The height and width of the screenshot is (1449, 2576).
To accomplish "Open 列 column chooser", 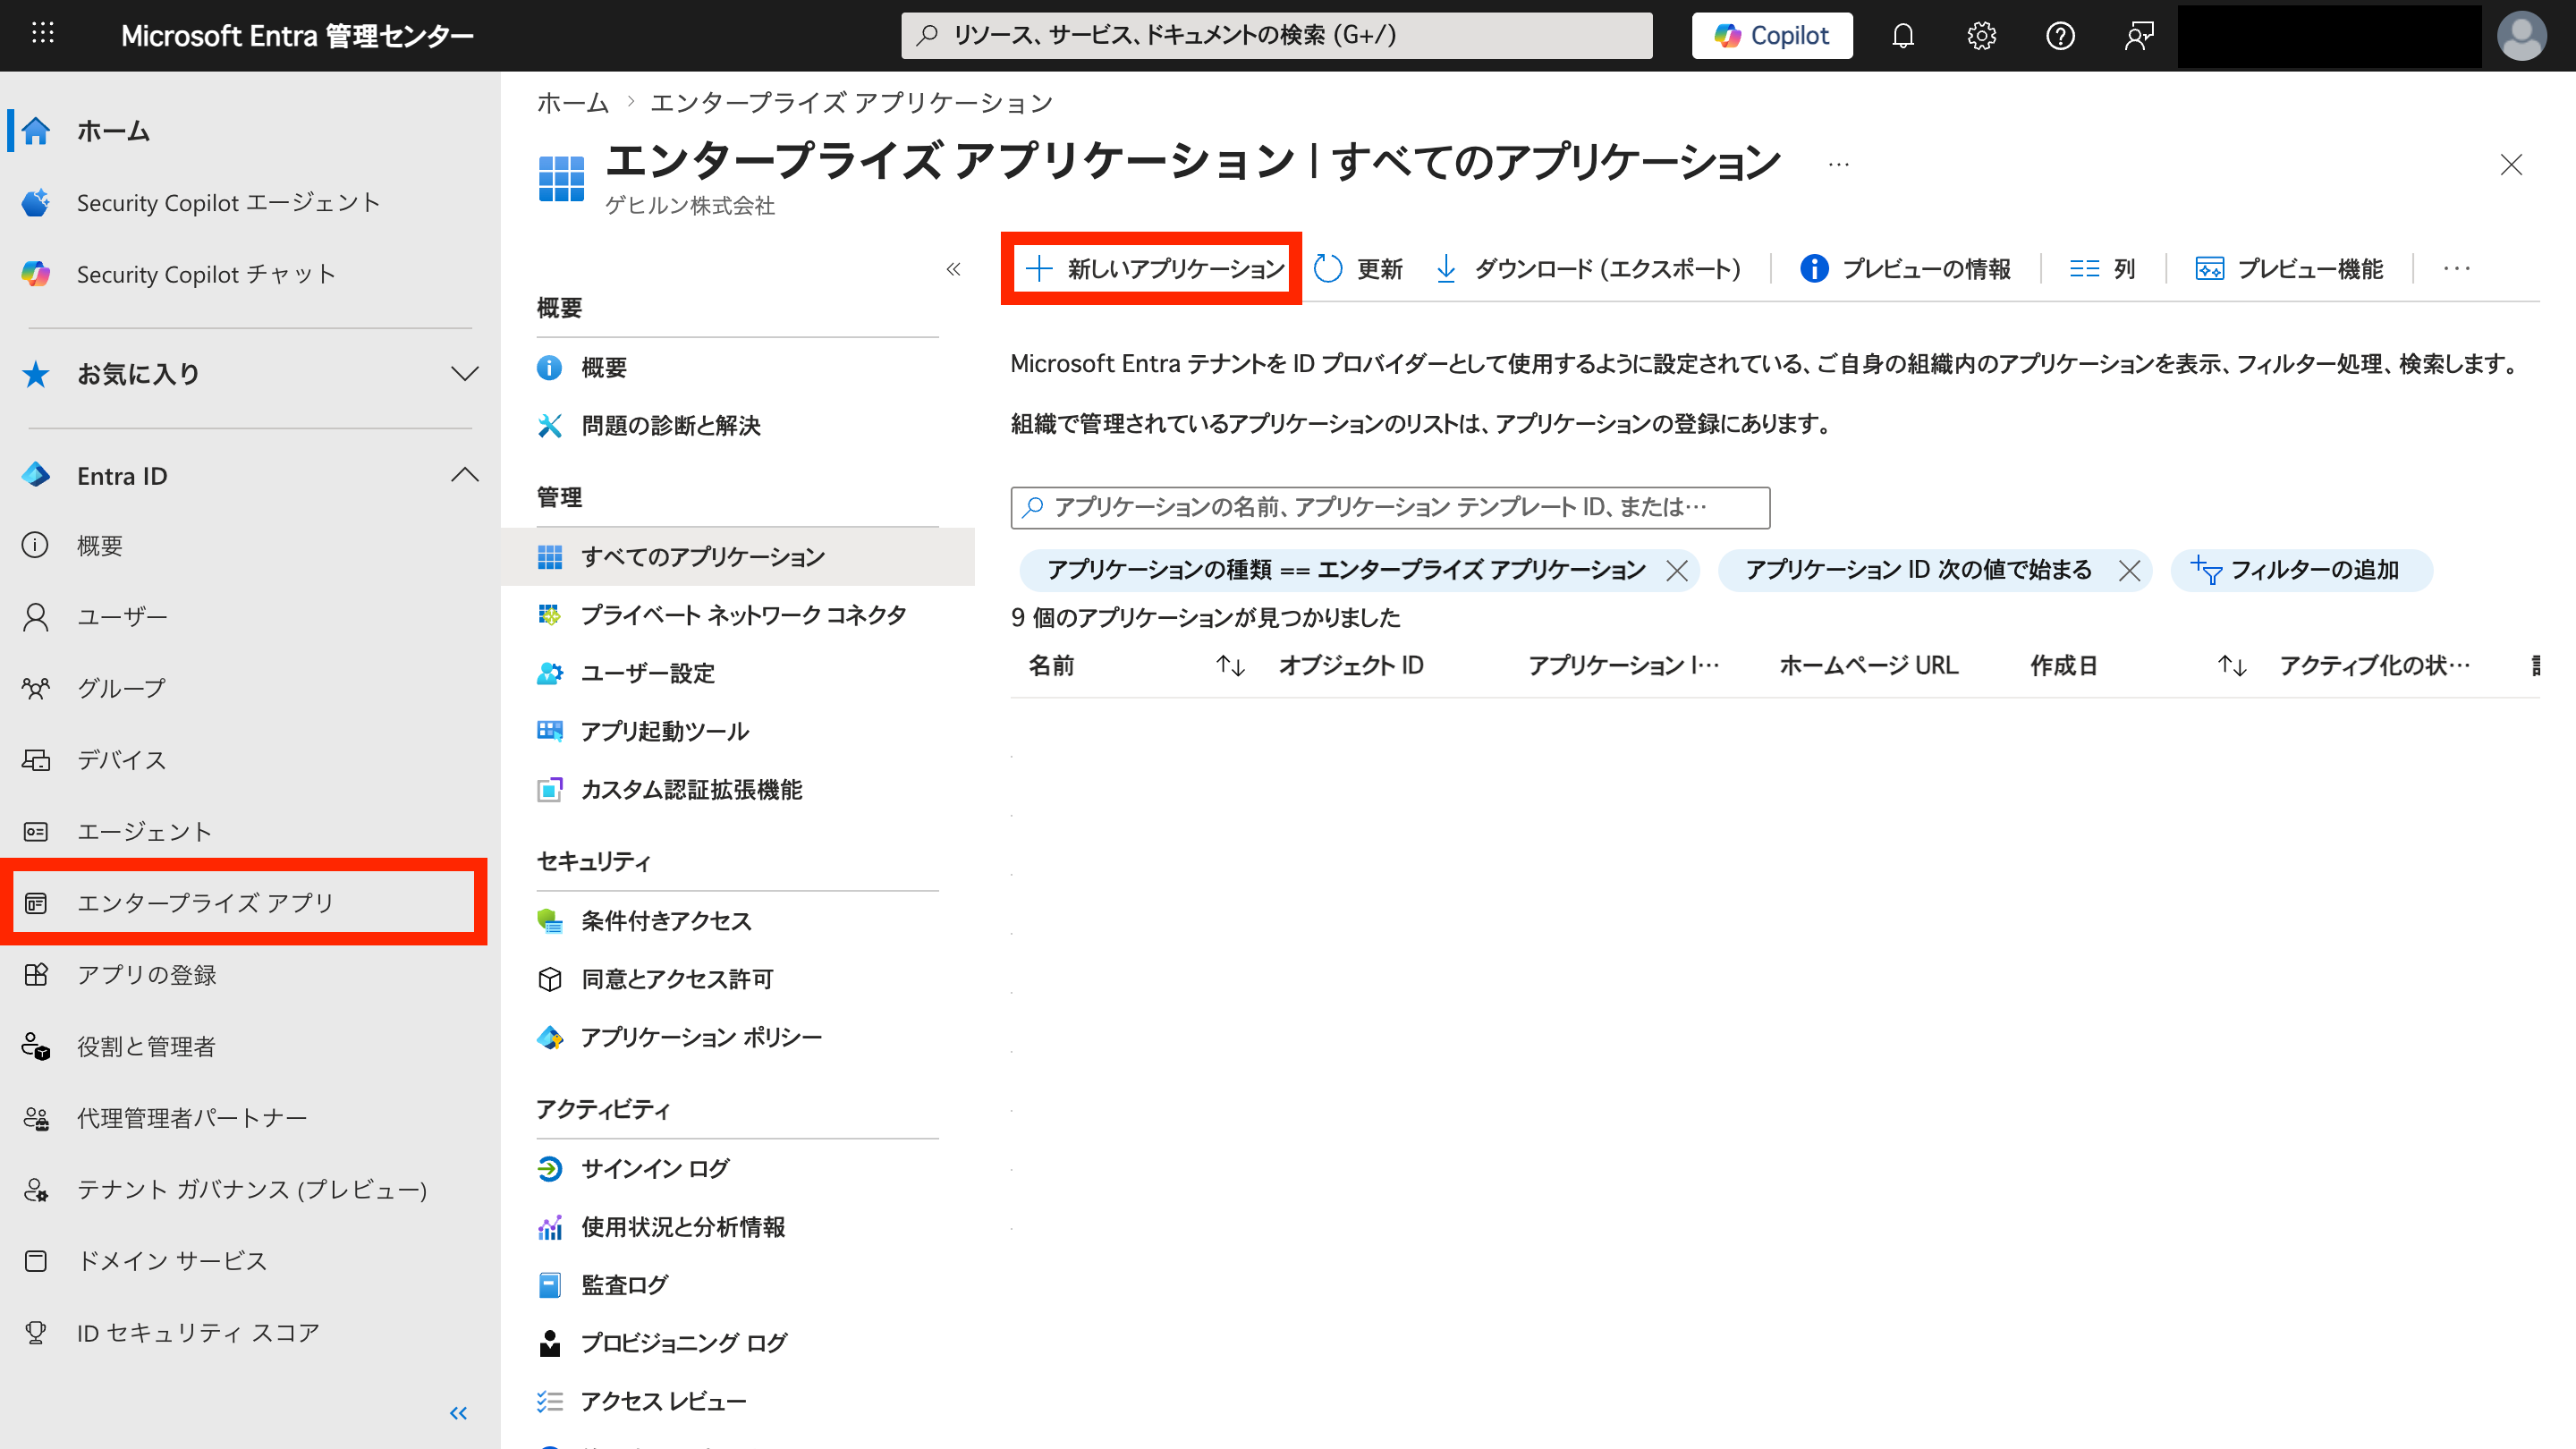I will (2103, 269).
